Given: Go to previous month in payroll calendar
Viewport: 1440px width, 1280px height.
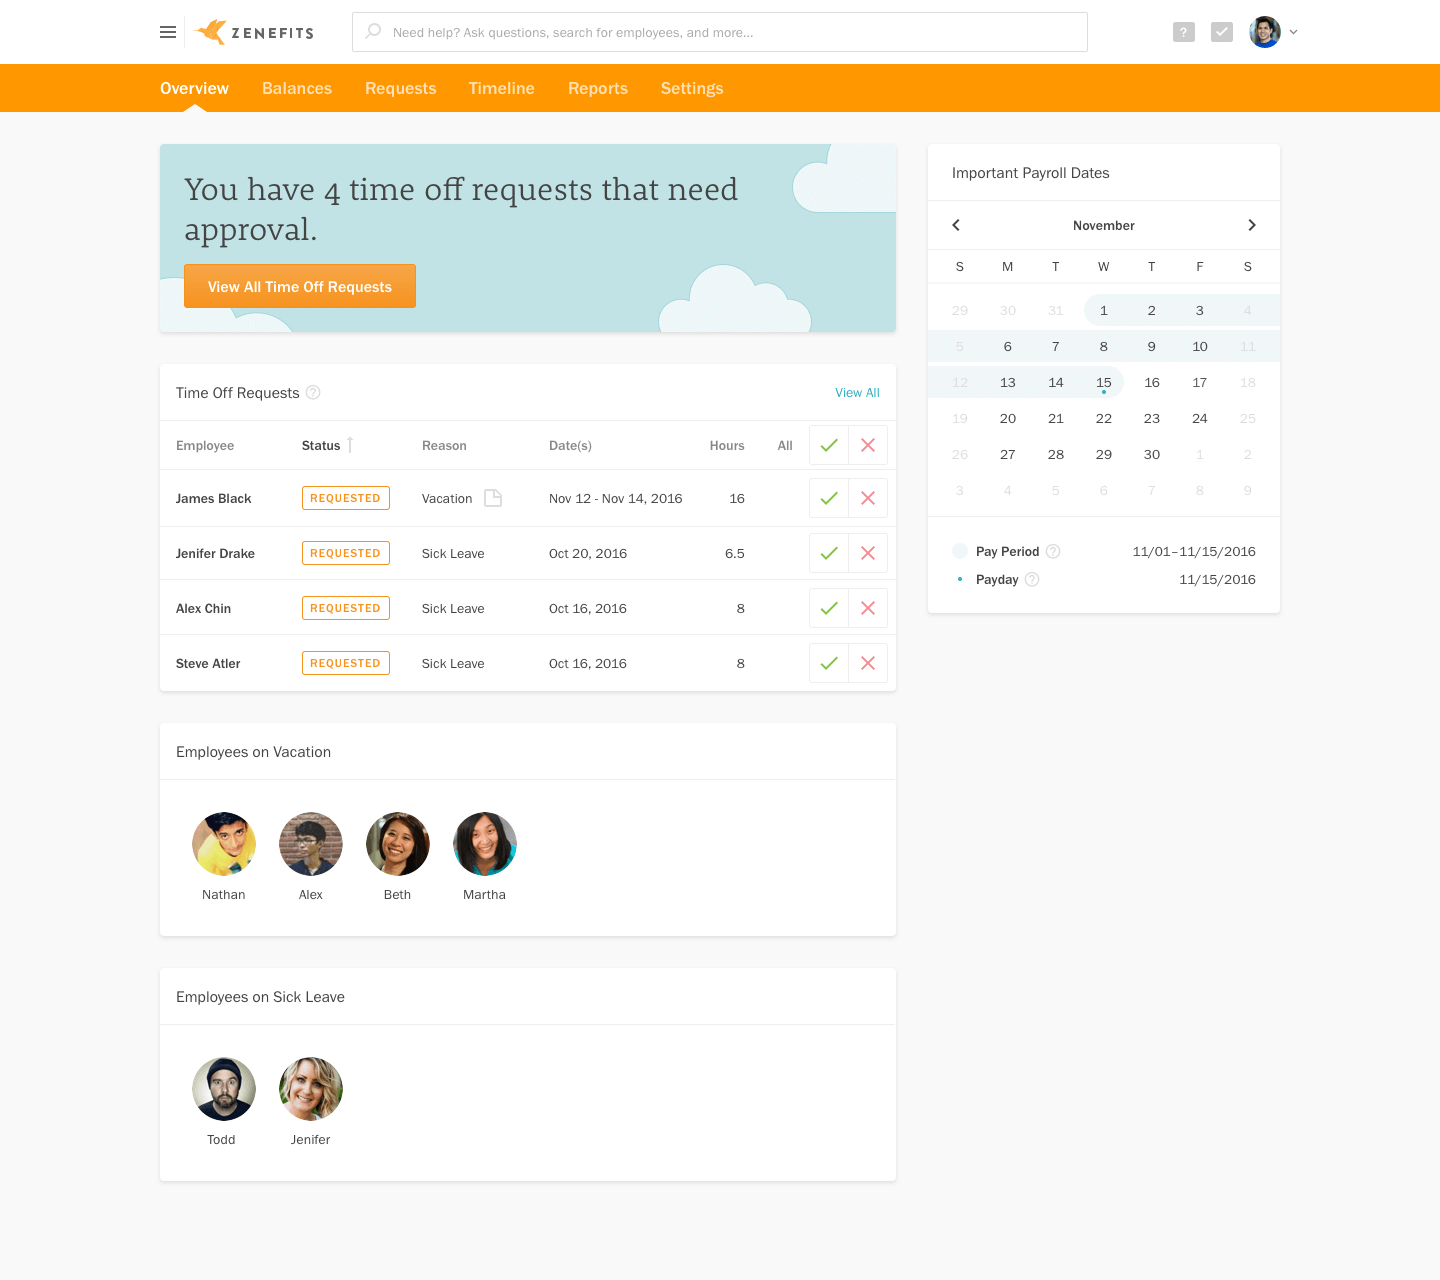Looking at the screenshot, I should pos(956,225).
